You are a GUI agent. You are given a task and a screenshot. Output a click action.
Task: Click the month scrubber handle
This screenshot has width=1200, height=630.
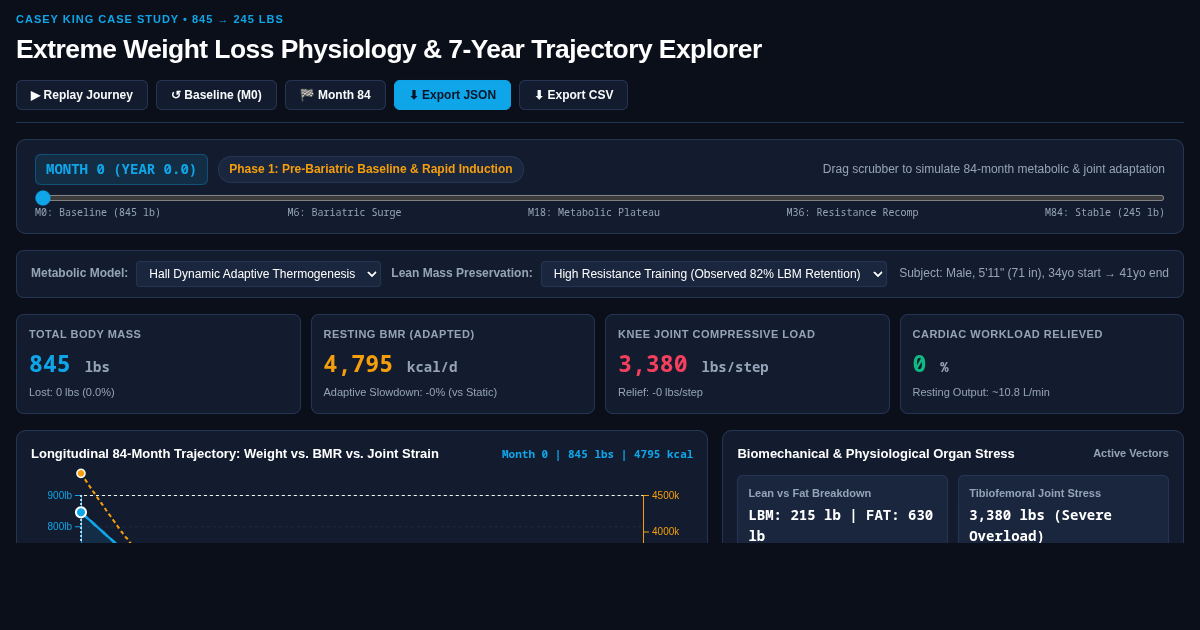[x=43, y=198]
